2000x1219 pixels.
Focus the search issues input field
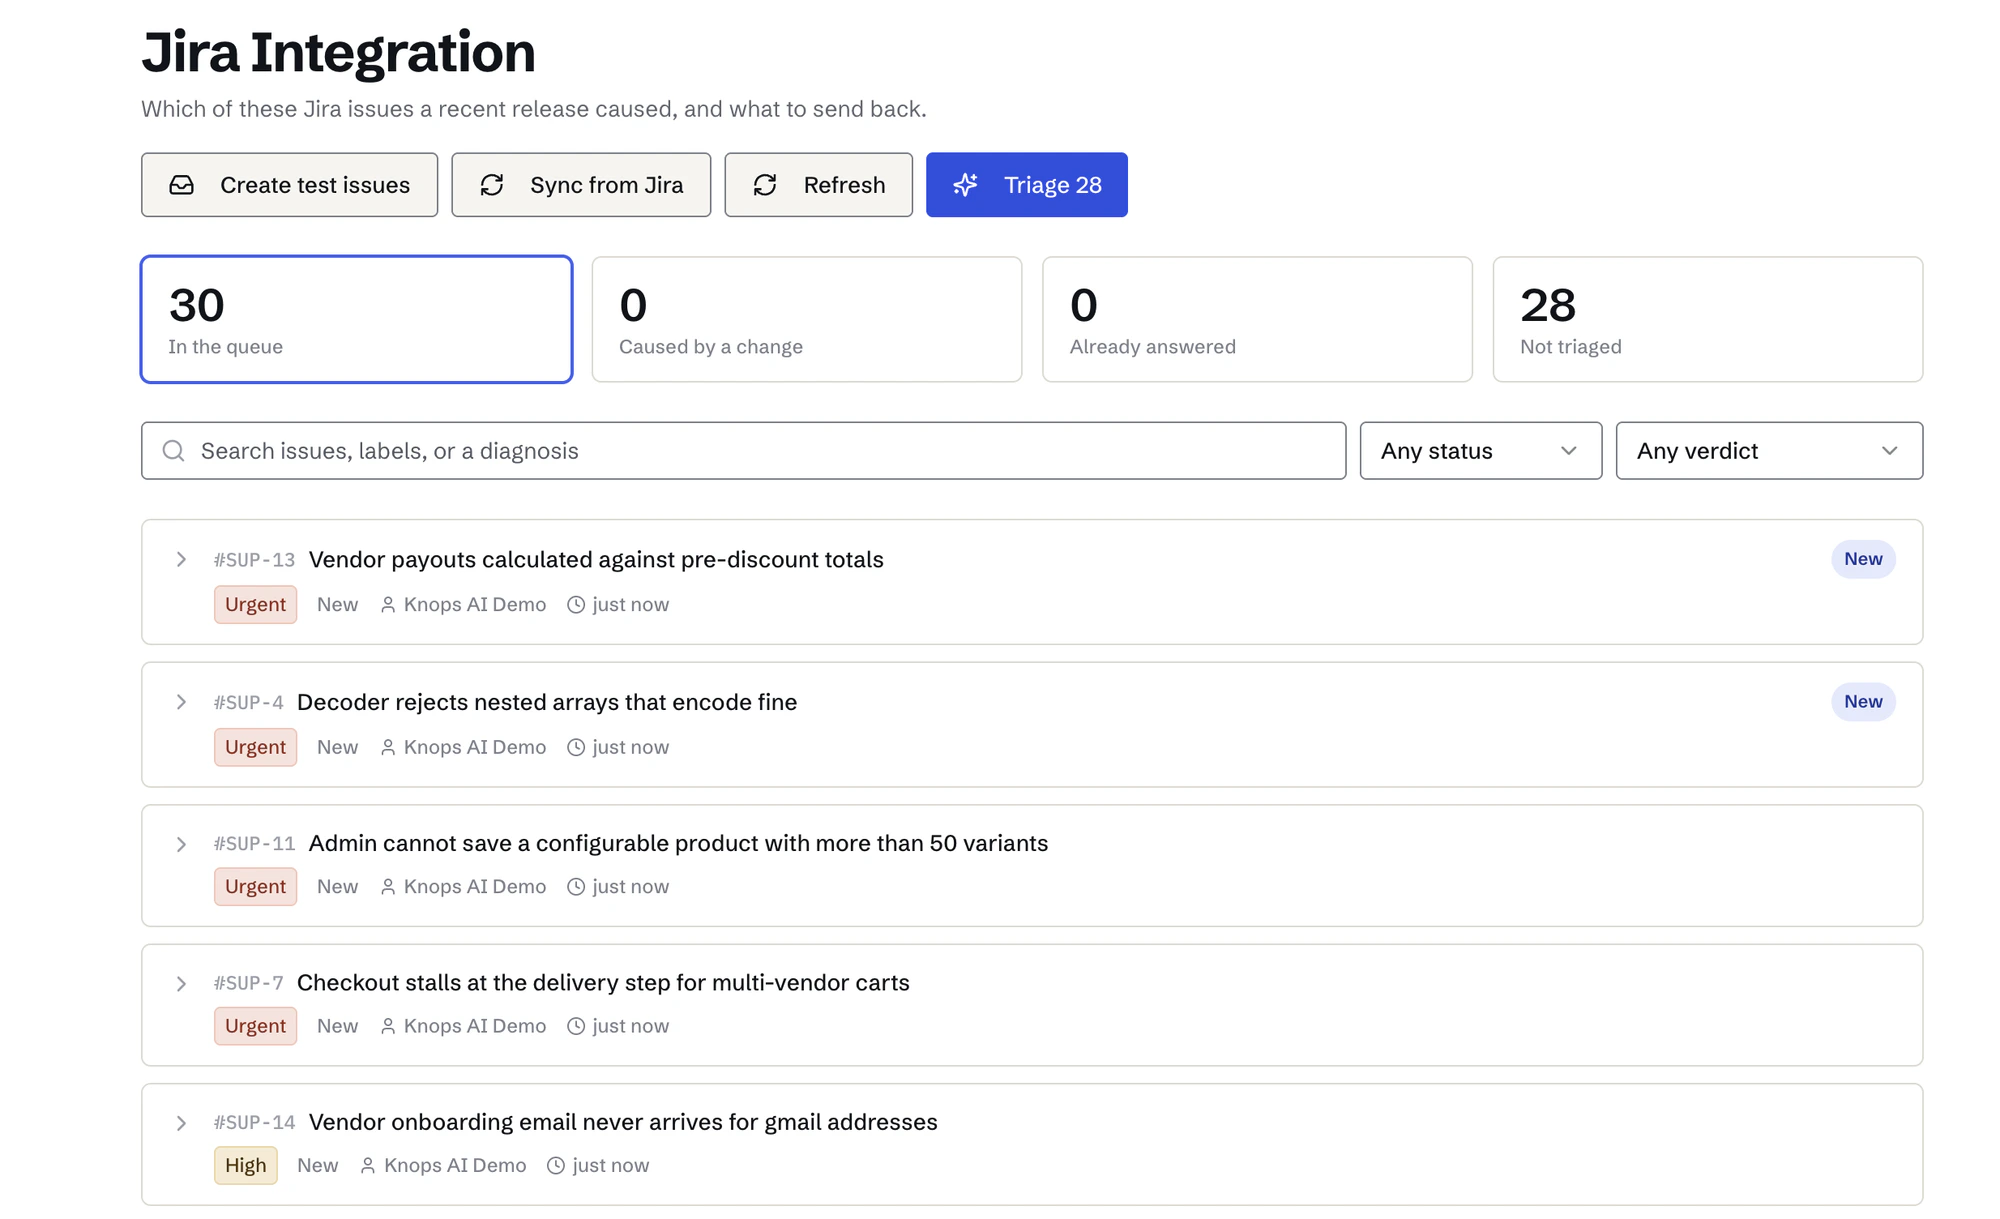click(744, 451)
